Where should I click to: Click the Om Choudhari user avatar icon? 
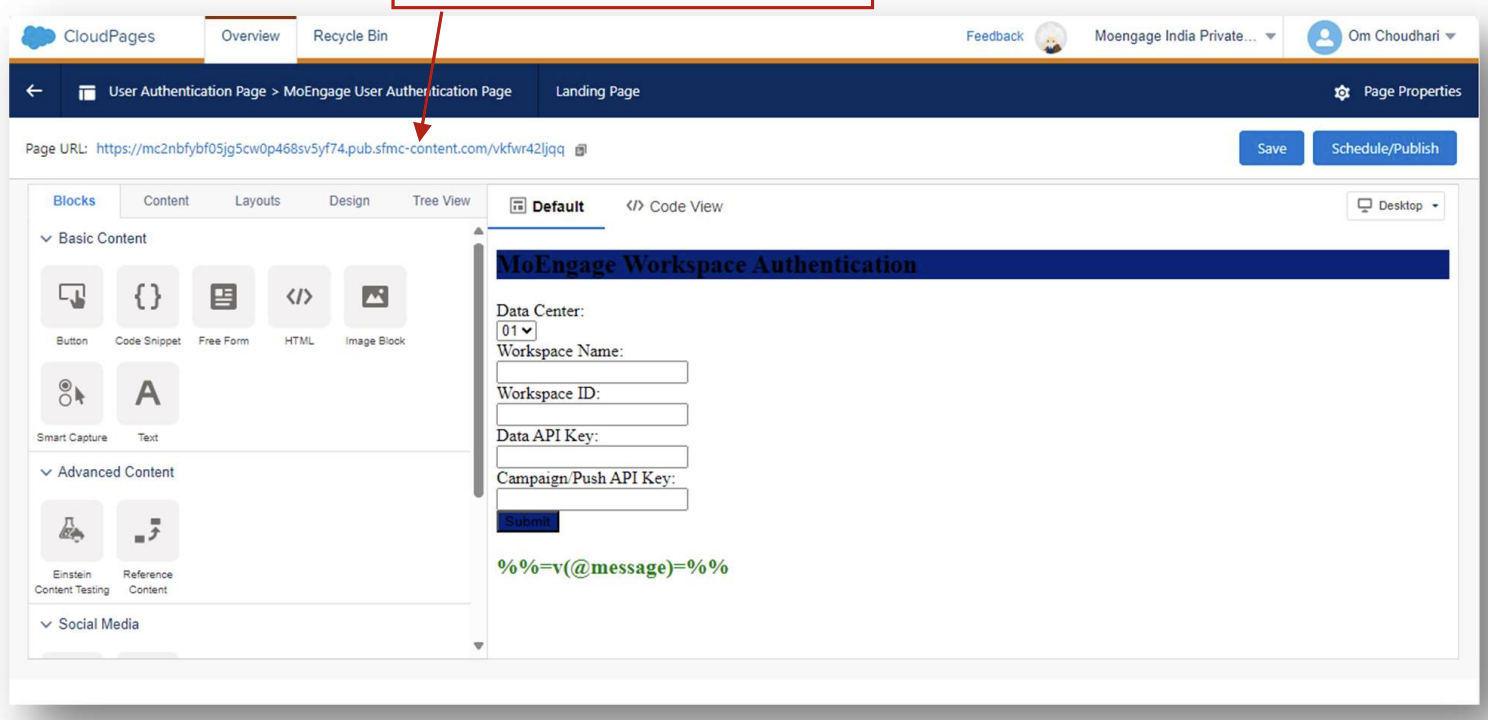pos(1324,37)
